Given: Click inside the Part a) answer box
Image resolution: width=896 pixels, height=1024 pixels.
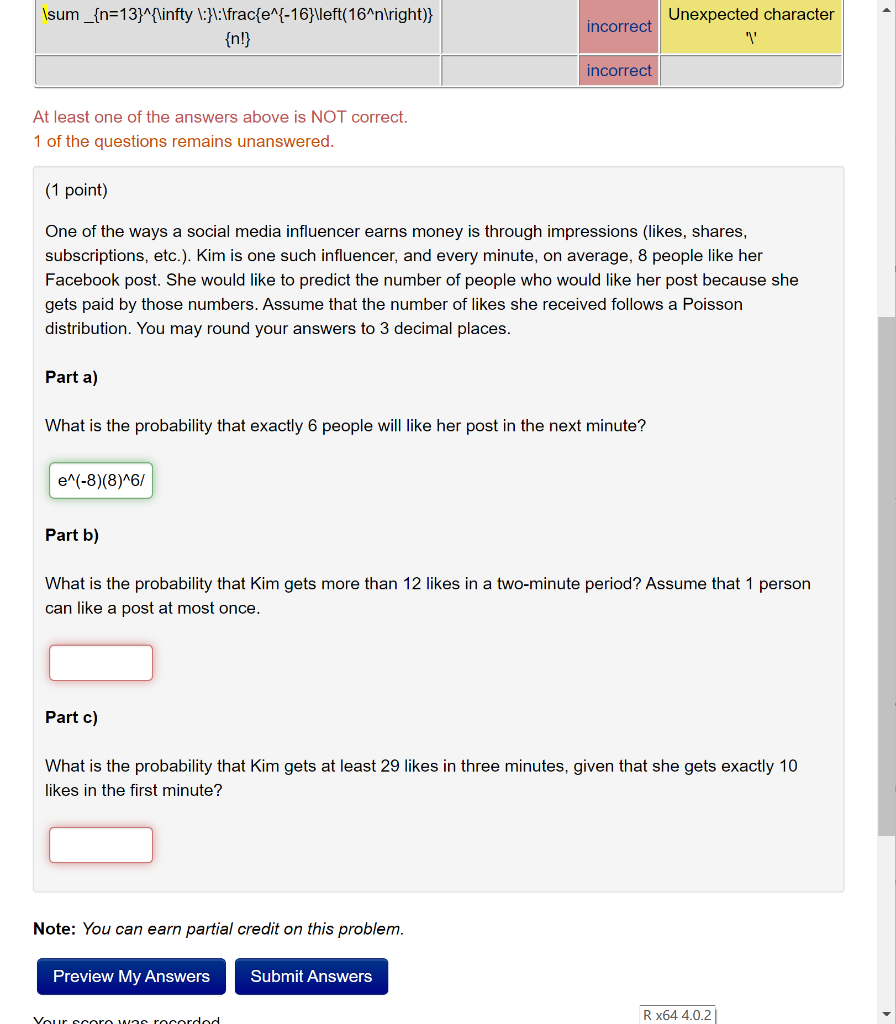Looking at the screenshot, I should pos(100,480).
